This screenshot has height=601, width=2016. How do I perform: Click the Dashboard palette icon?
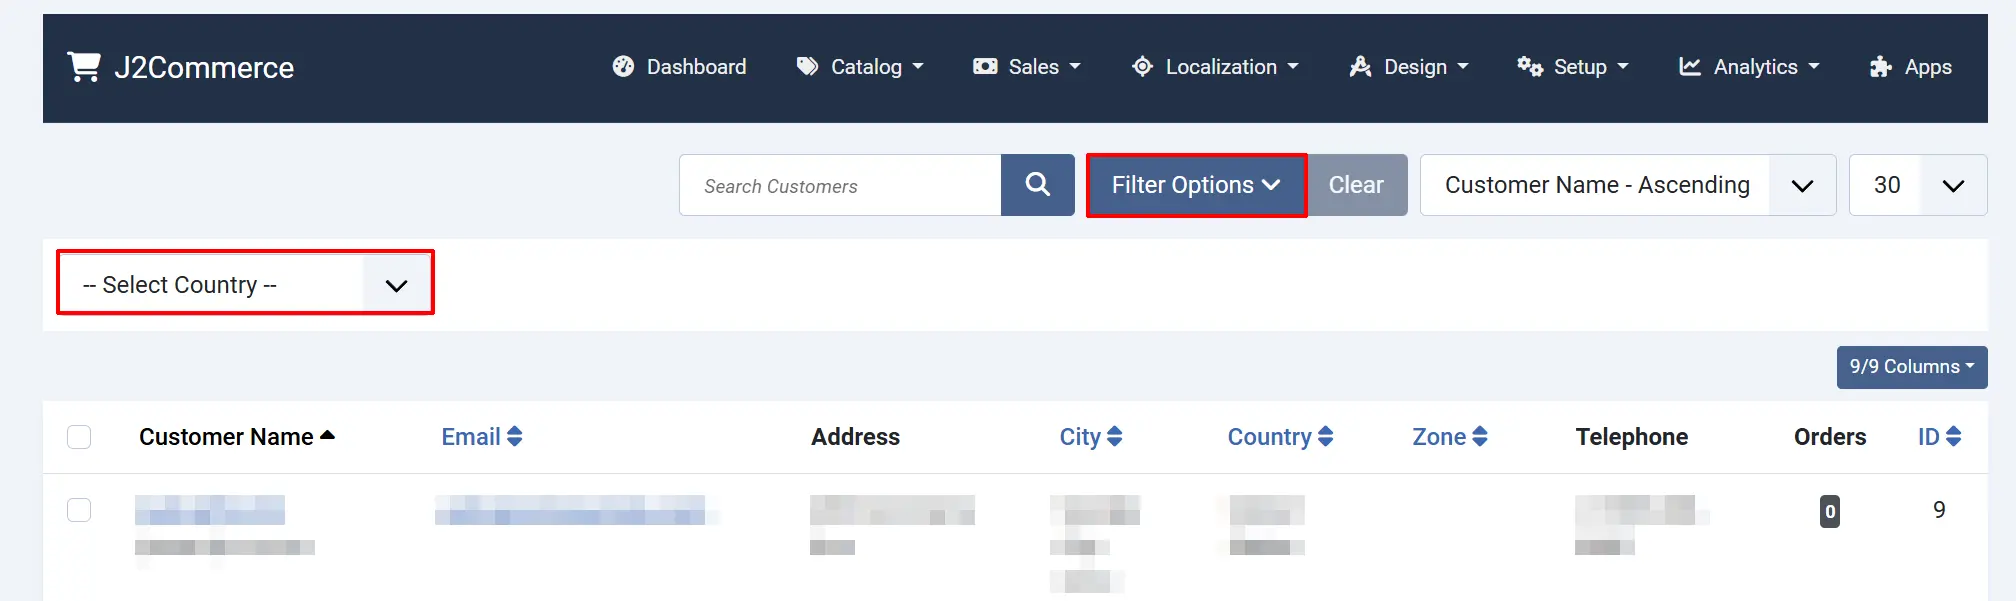coord(623,67)
